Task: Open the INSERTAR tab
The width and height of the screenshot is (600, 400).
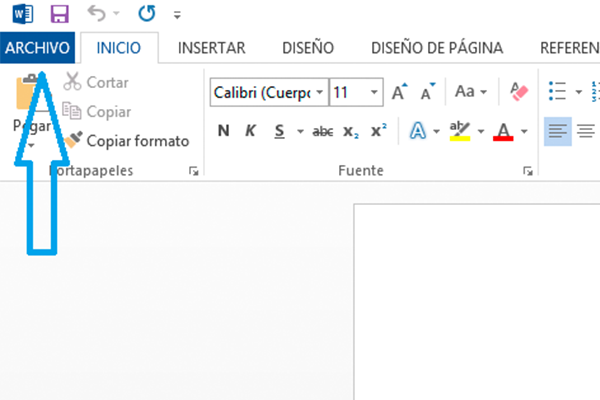Action: click(x=212, y=48)
